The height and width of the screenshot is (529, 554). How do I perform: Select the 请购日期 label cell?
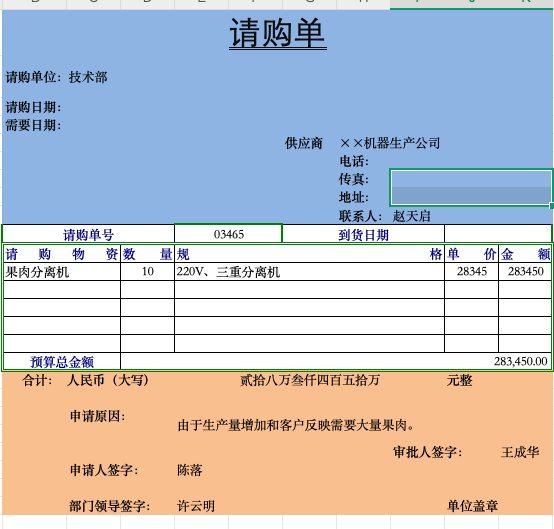tap(34, 107)
